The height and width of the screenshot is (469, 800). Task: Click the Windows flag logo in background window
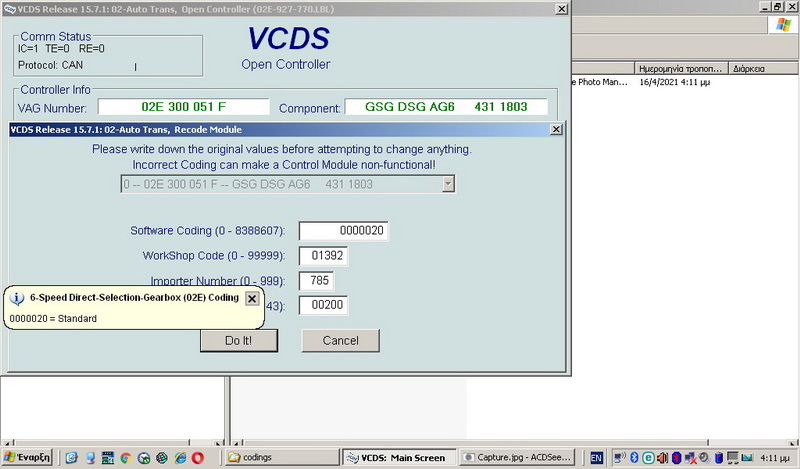783,24
